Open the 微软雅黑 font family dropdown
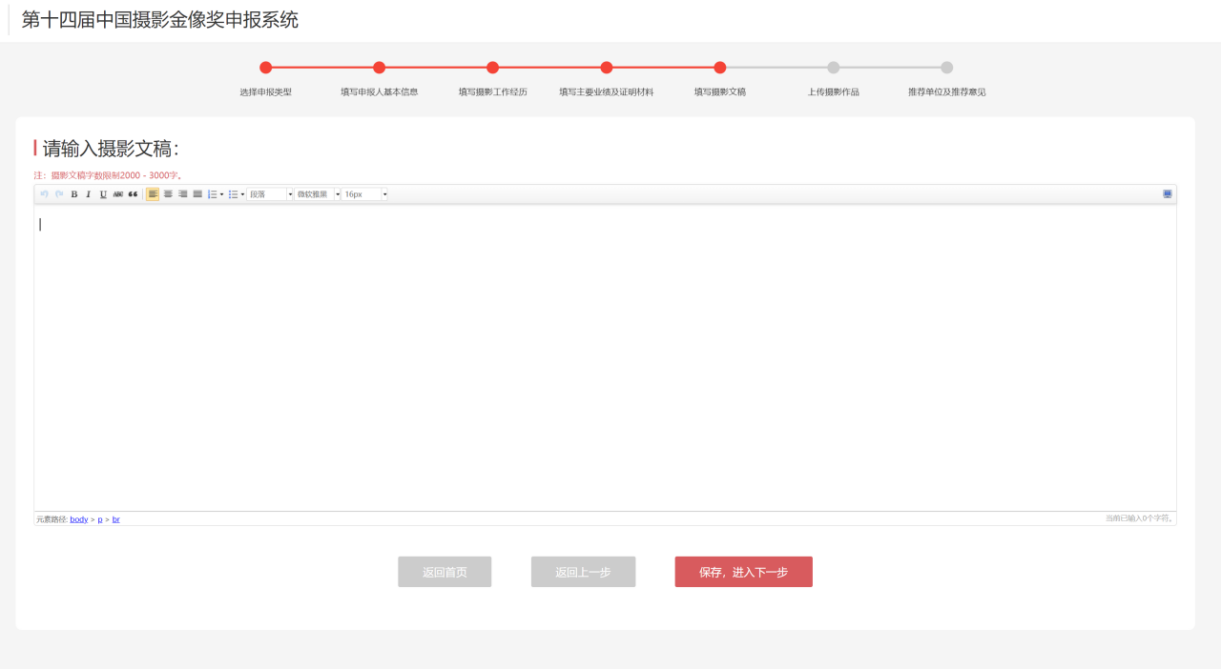The width and height of the screenshot is (1221, 669). point(318,194)
